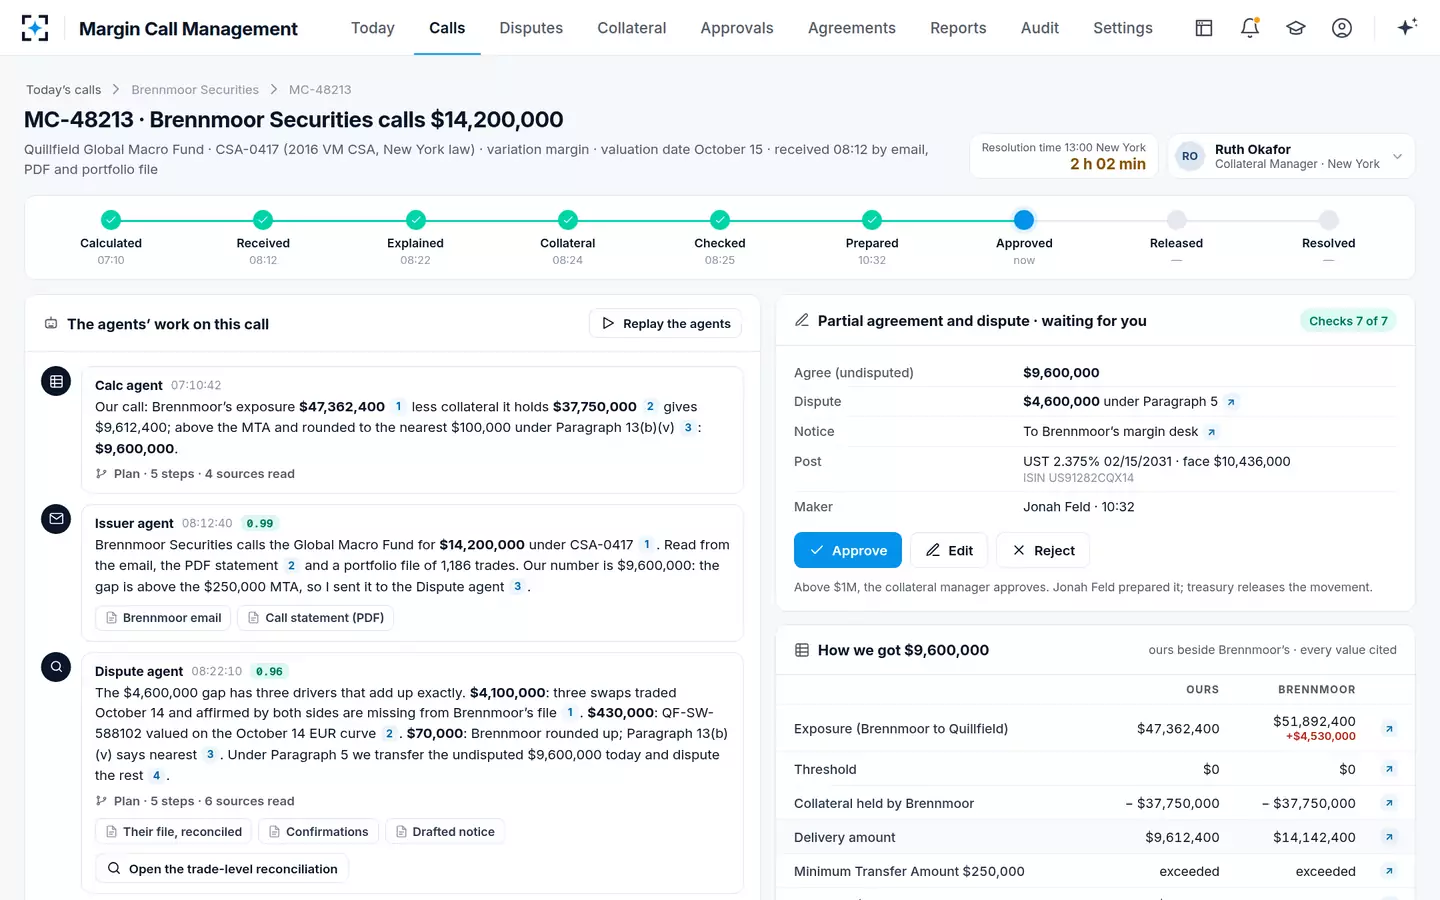Open the Disputes tab
The height and width of the screenshot is (900, 1440).
(531, 28)
